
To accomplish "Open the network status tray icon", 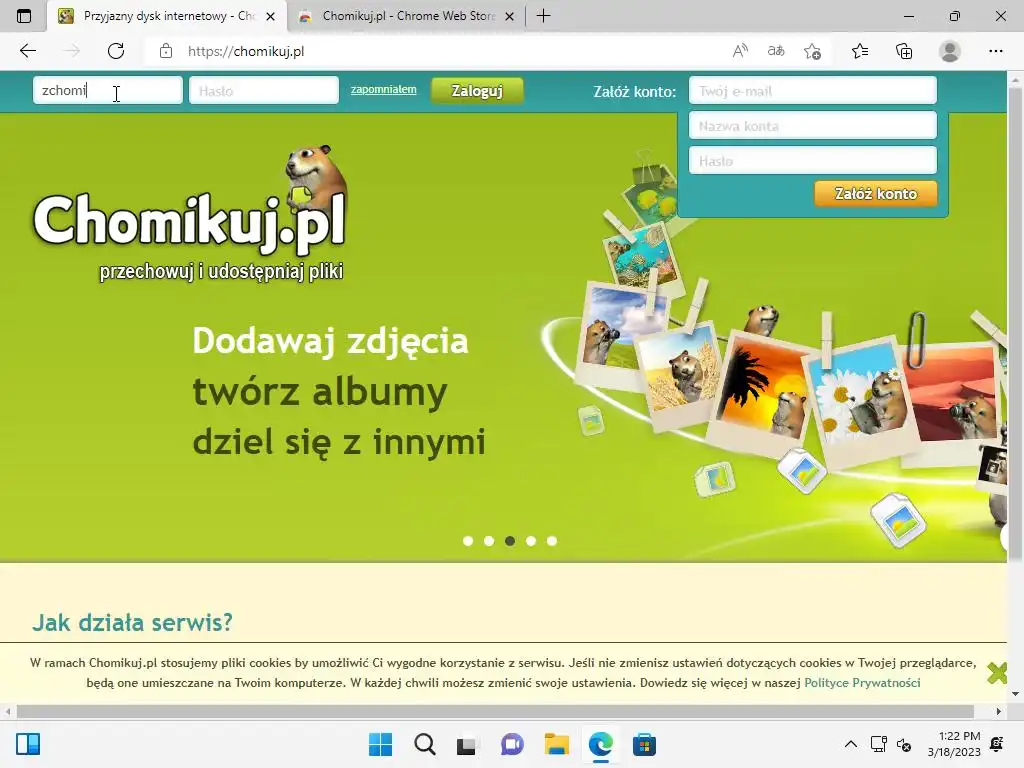I will (878, 744).
